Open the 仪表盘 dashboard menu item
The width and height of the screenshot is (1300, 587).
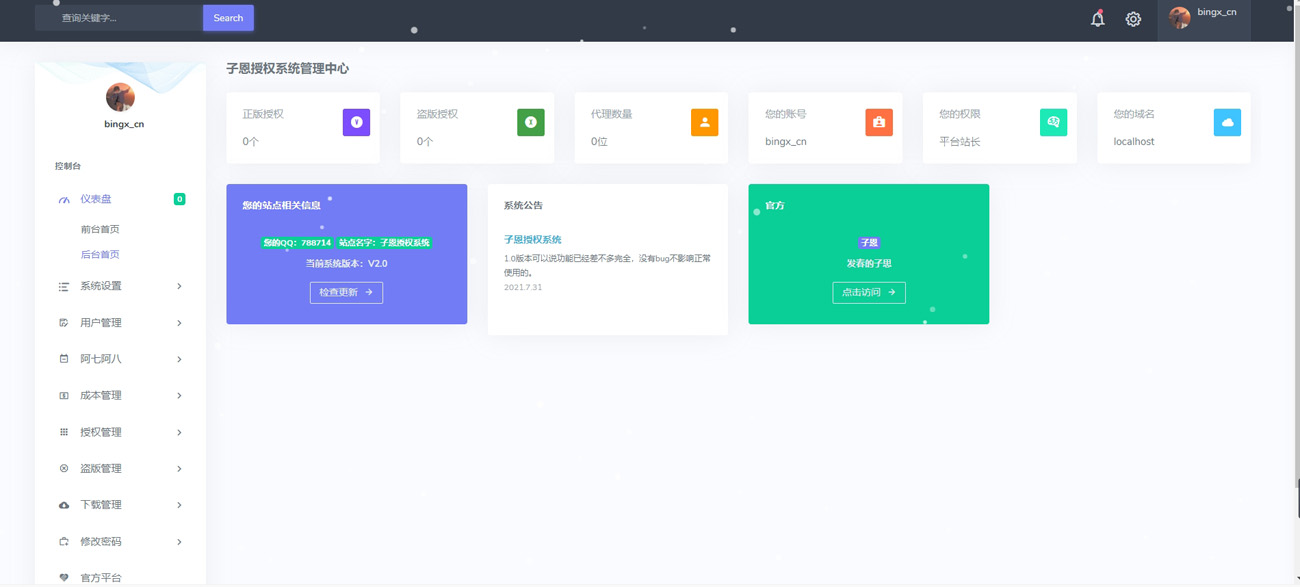(x=97, y=199)
